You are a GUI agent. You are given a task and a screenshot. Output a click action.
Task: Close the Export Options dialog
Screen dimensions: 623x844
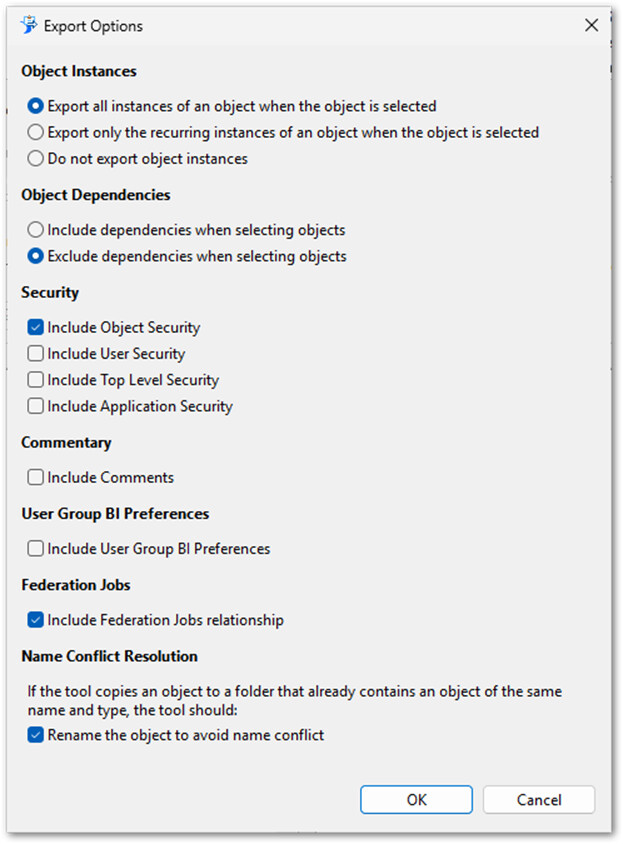[591, 26]
